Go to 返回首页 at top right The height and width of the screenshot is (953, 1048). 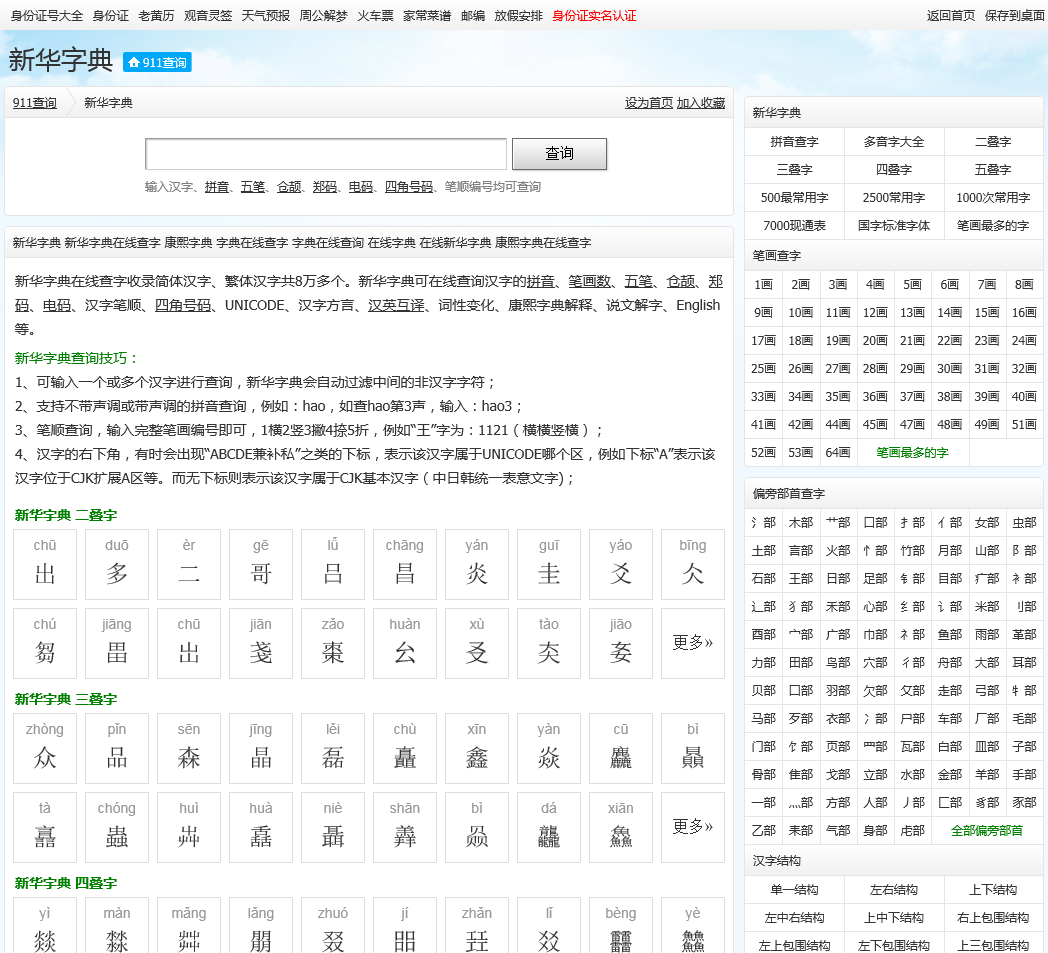950,15
